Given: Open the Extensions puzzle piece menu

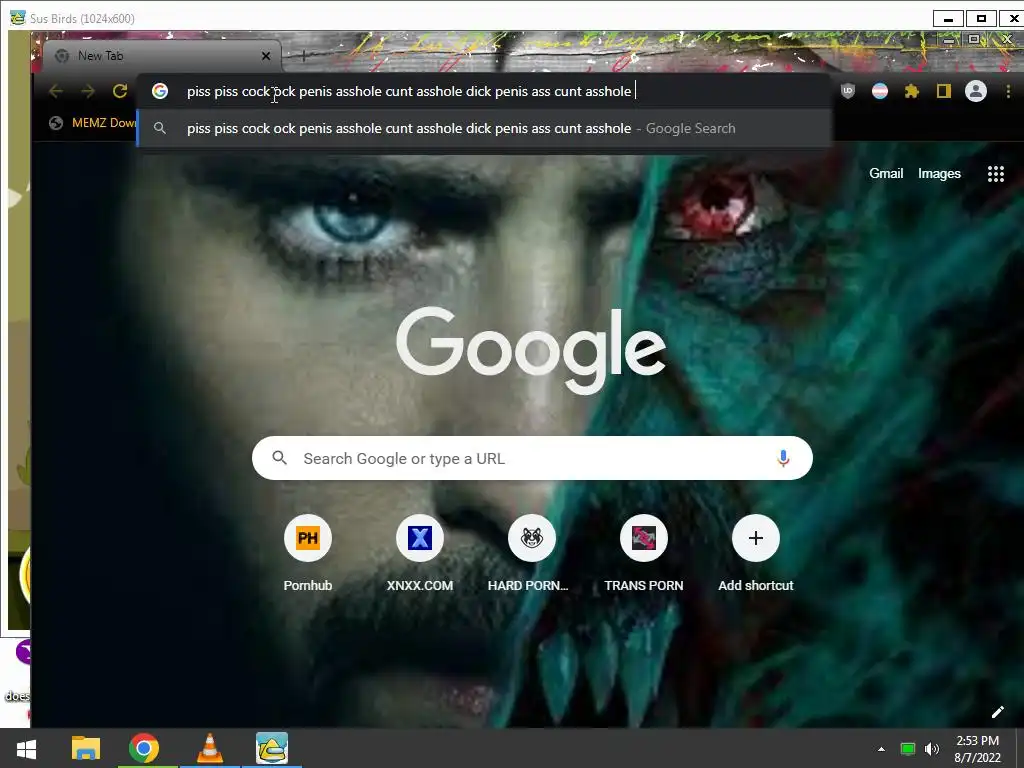Looking at the screenshot, I should click(912, 91).
